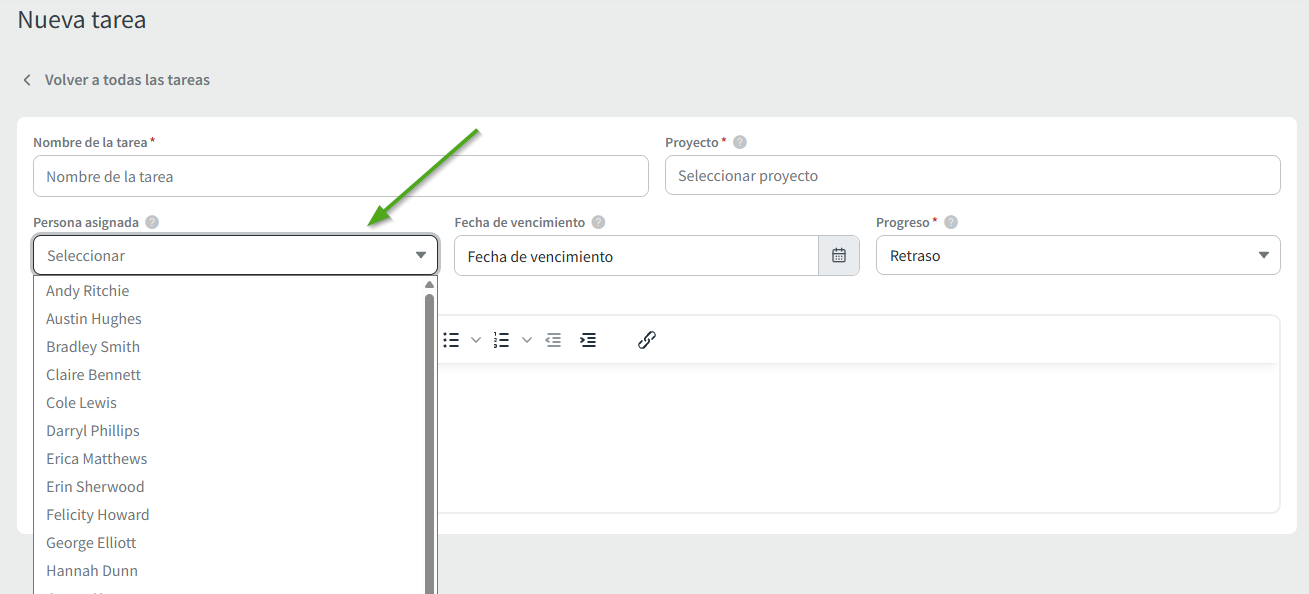Expand the numbered list style options chevron
1309x594 pixels.
click(527, 340)
